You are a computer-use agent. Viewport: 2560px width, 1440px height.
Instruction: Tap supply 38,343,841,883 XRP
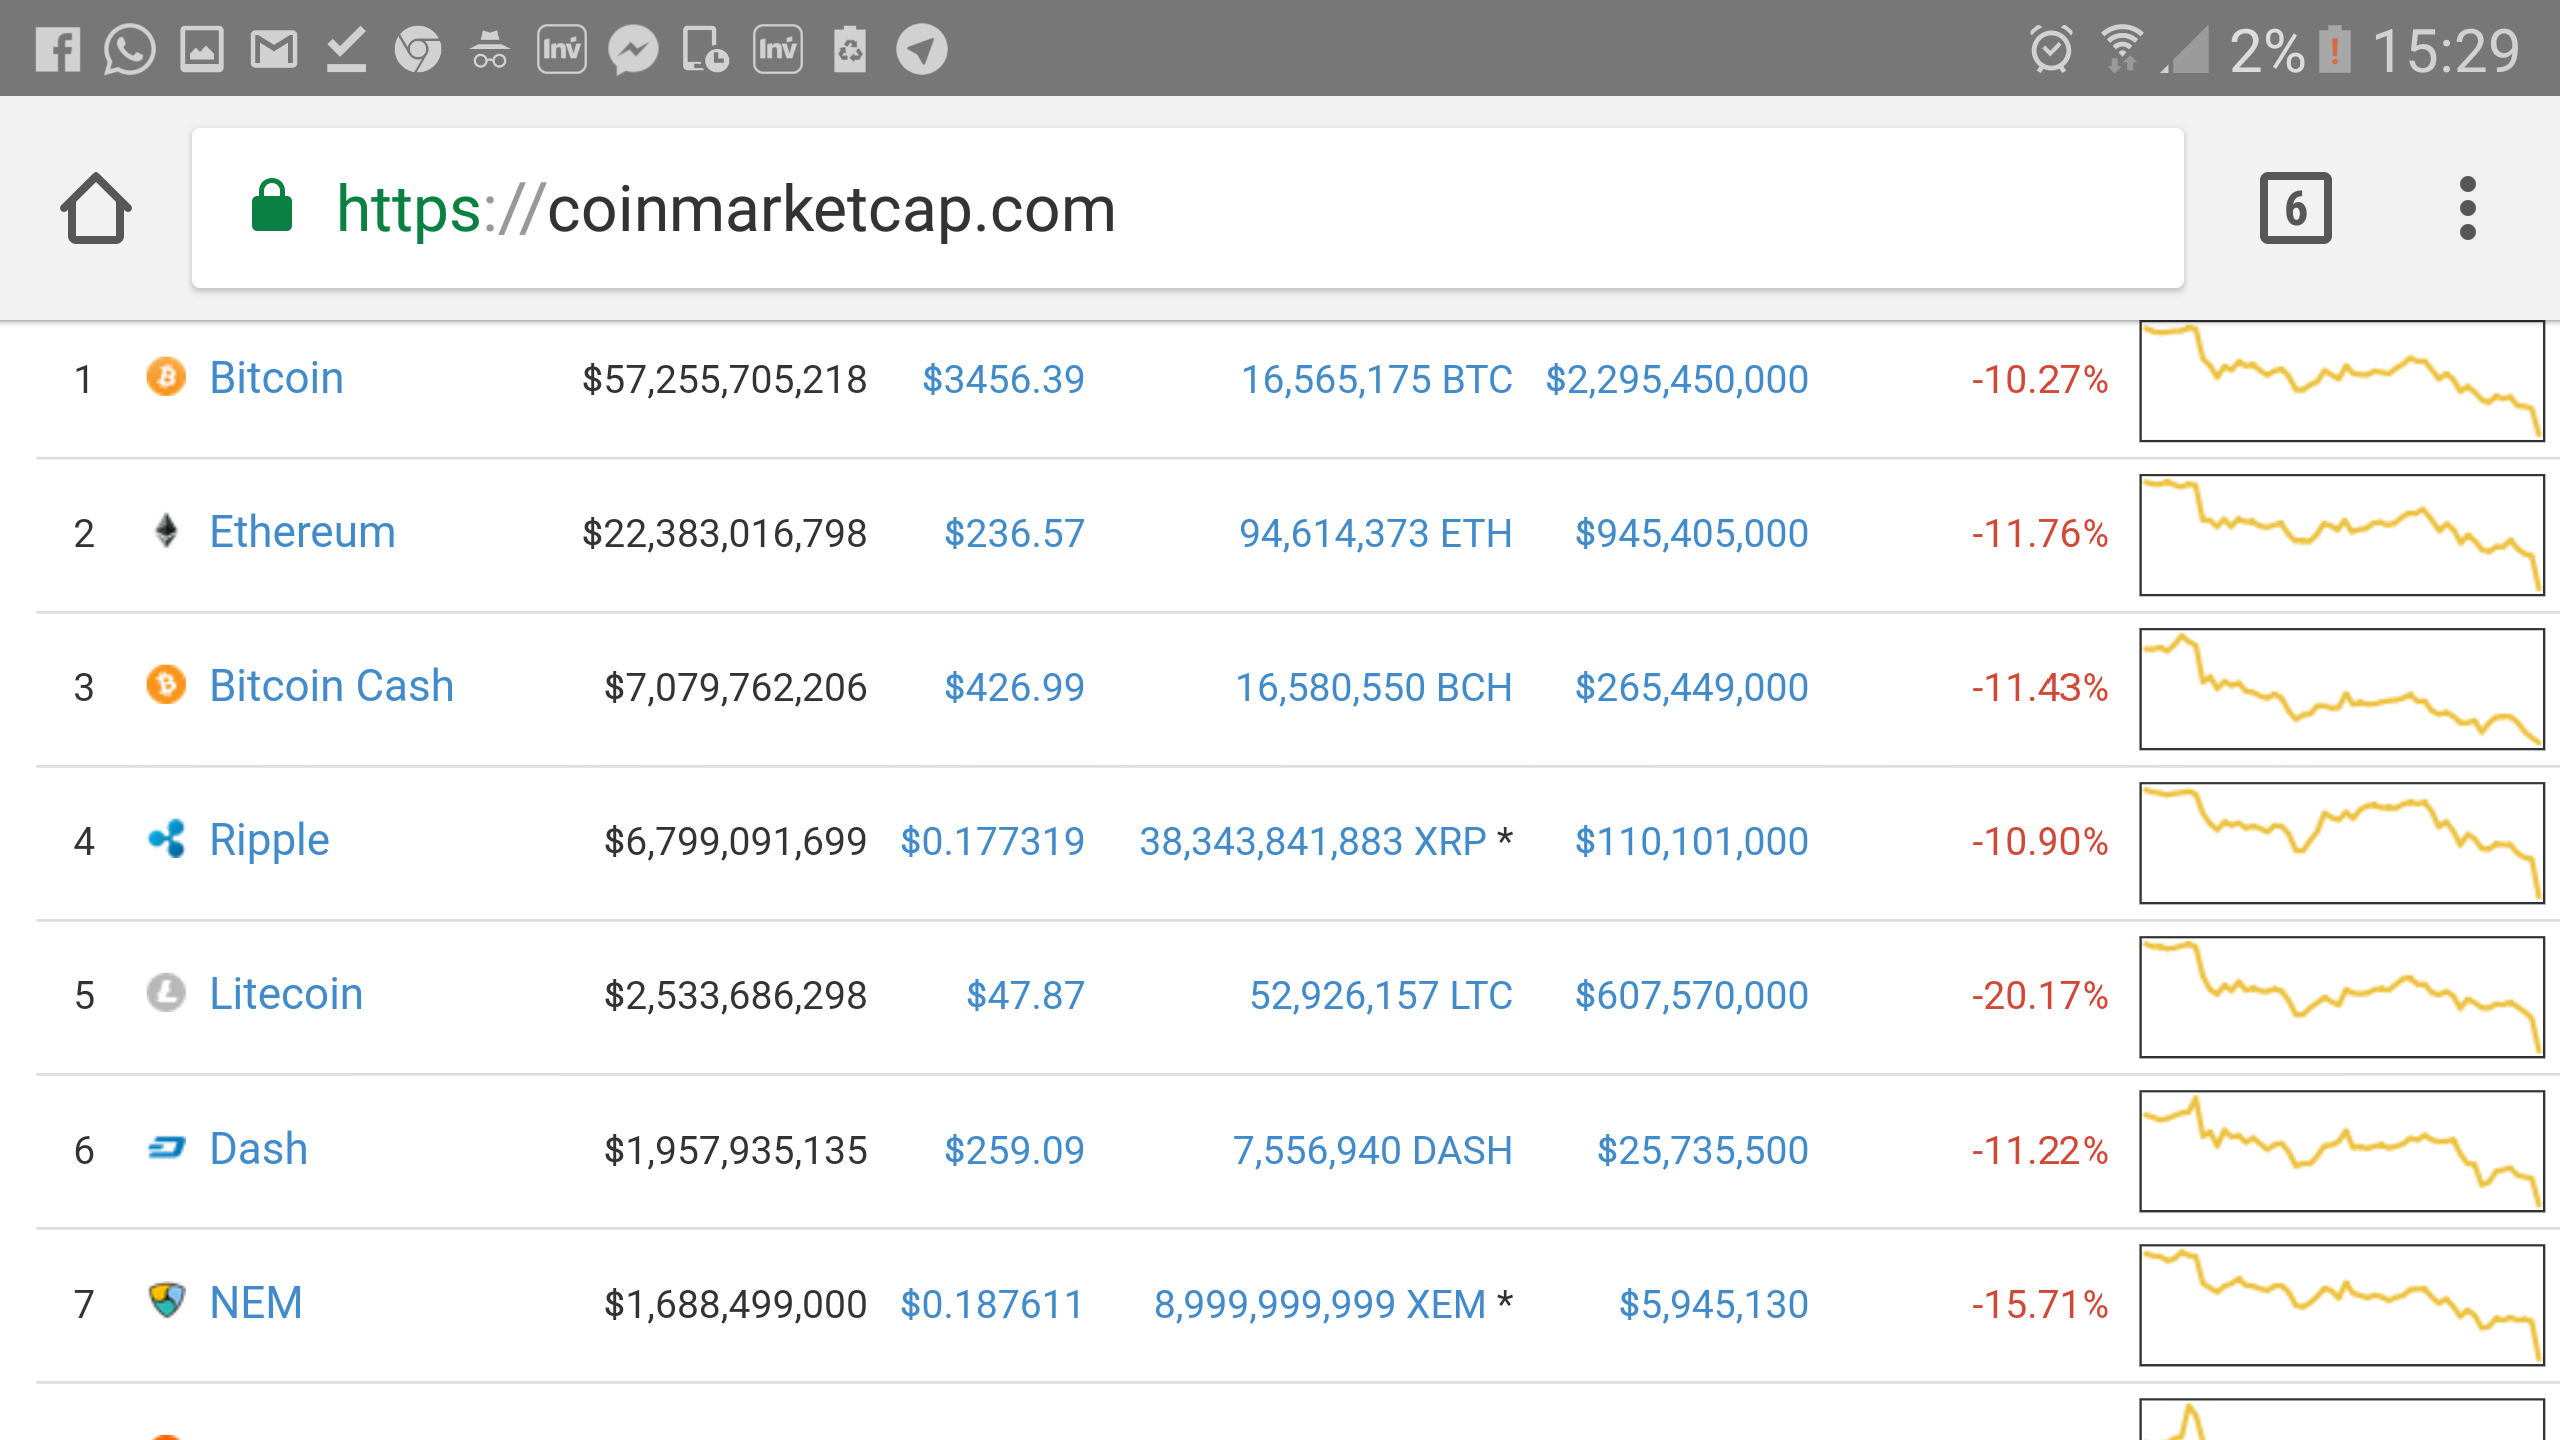click(x=1313, y=841)
